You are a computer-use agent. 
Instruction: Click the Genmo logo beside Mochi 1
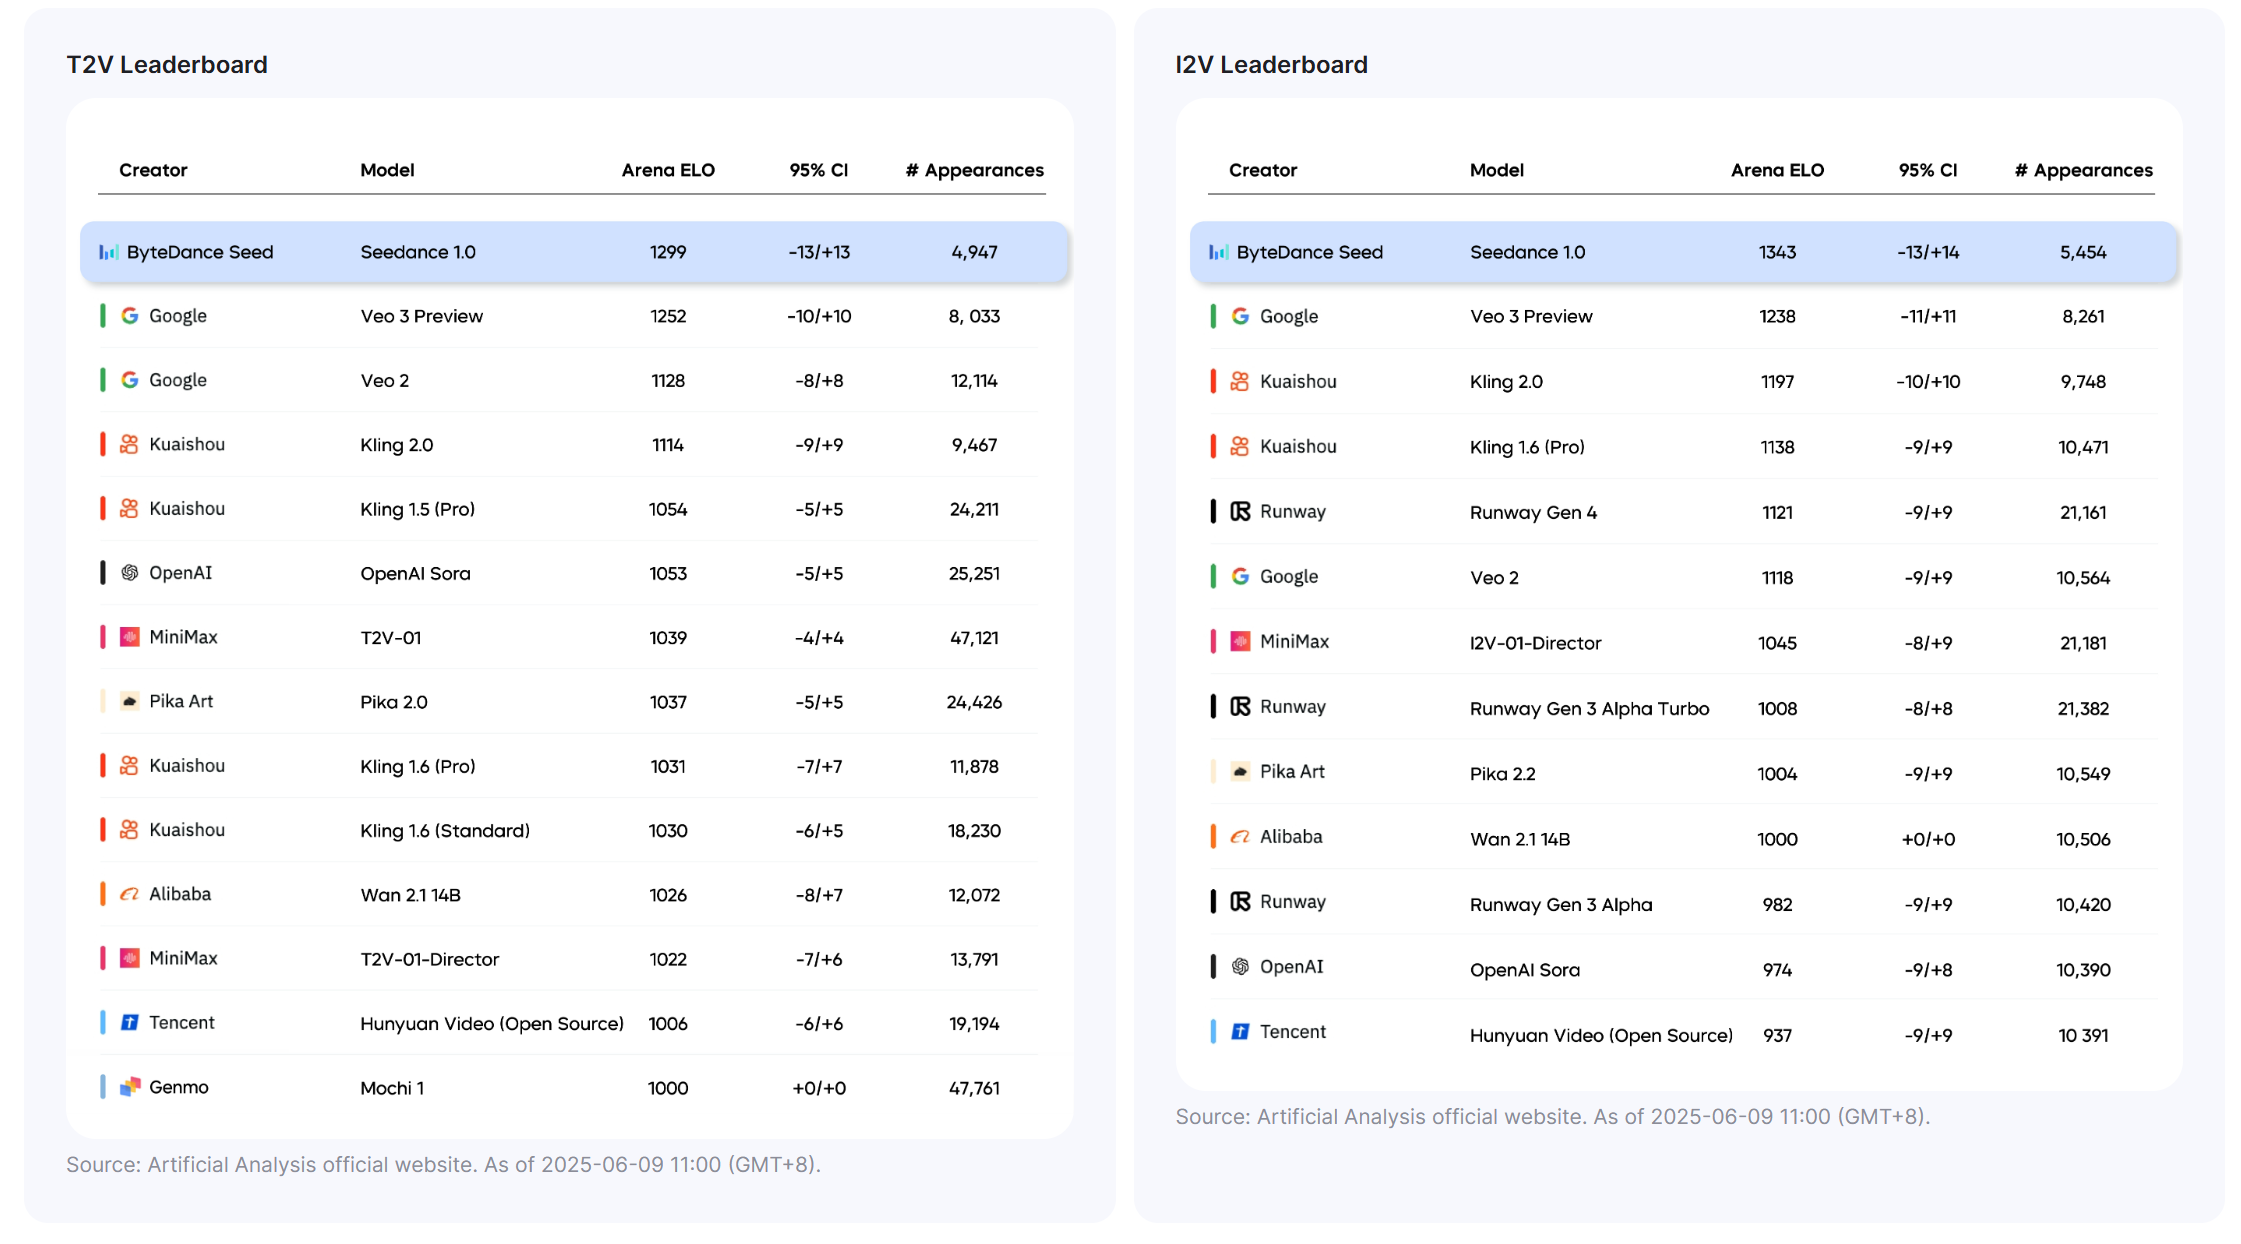130,1087
